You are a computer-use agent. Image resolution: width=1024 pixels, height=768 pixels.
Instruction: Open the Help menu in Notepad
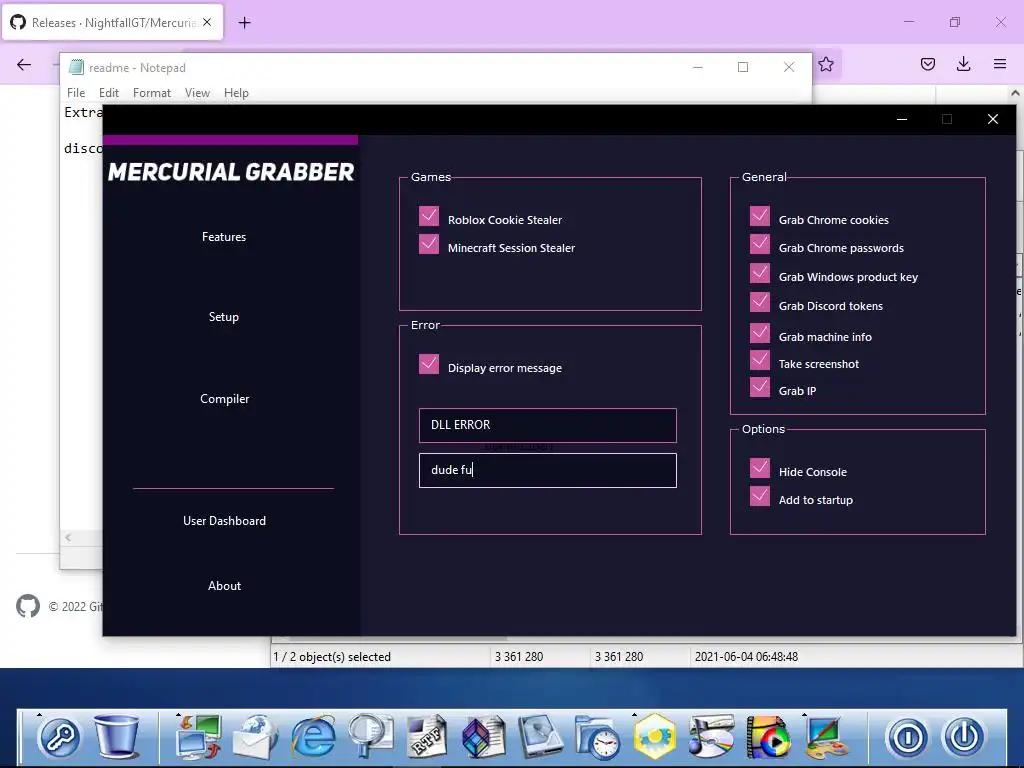tap(236, 93)
